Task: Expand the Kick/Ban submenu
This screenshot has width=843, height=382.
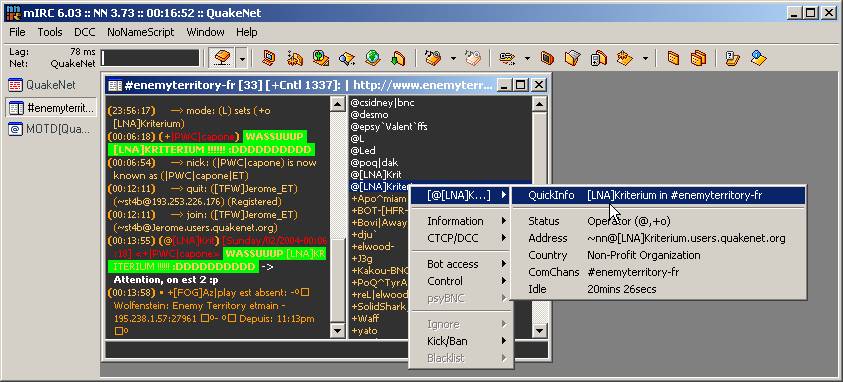Action: coord(460,341)
